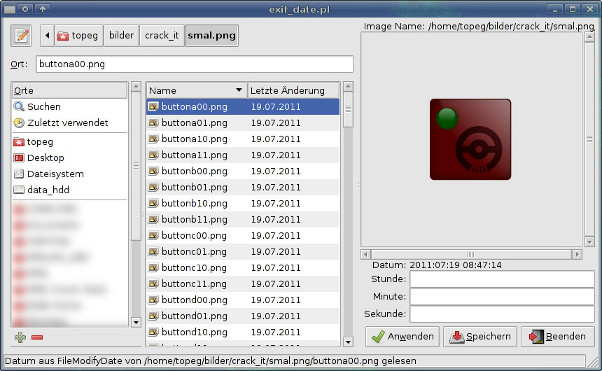
Task: Select topeg home folder in places
Action: tap(69, 142)
